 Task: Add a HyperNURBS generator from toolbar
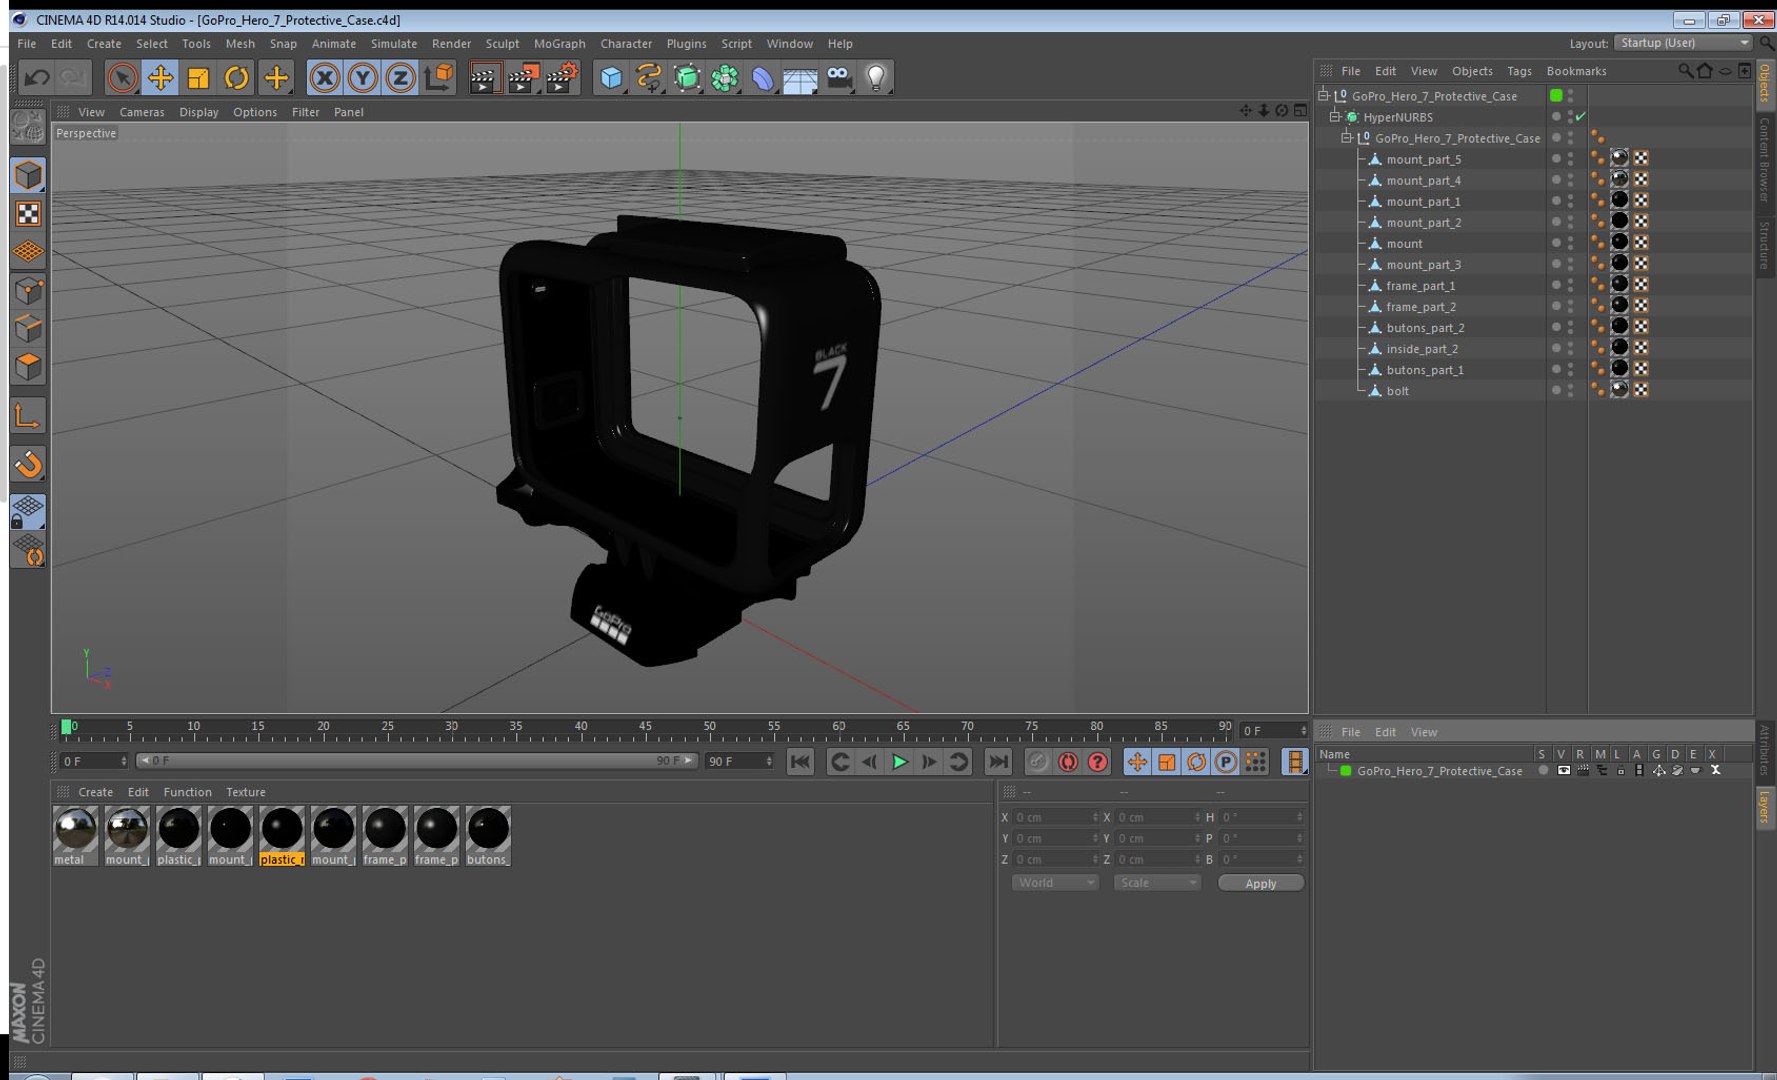[x=687, y=77]
